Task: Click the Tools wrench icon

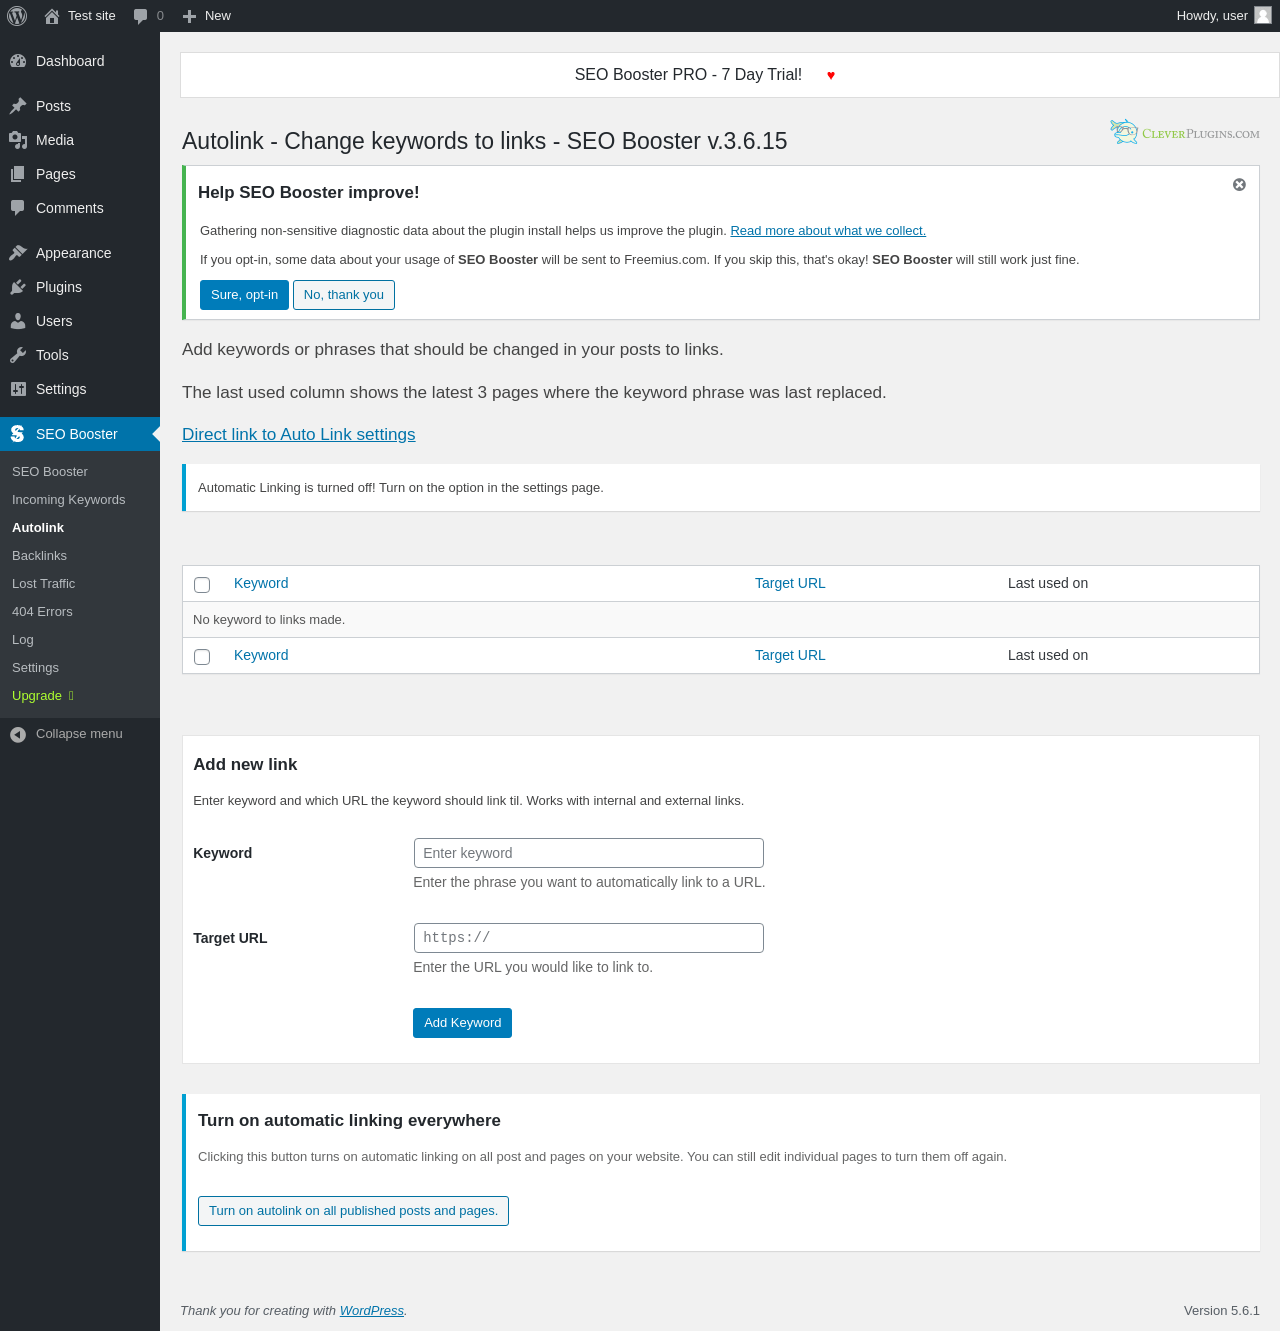Action: point(18,355)
